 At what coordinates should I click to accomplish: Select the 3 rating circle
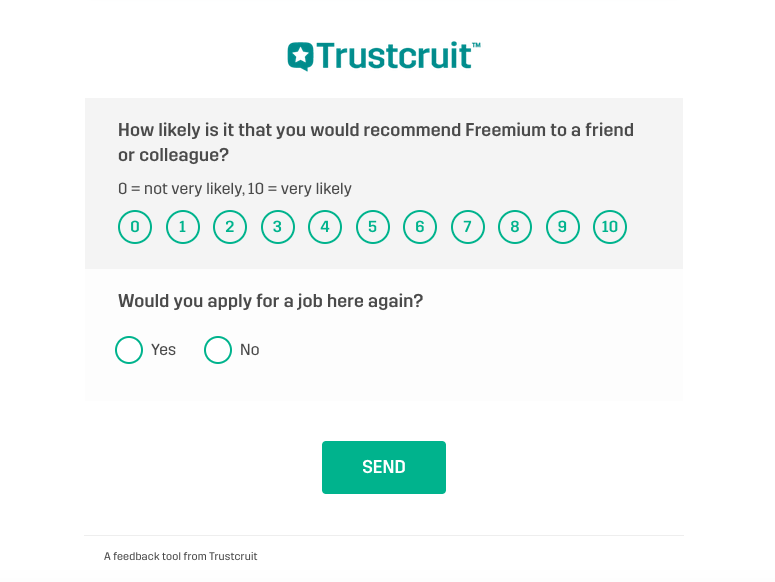277,227
